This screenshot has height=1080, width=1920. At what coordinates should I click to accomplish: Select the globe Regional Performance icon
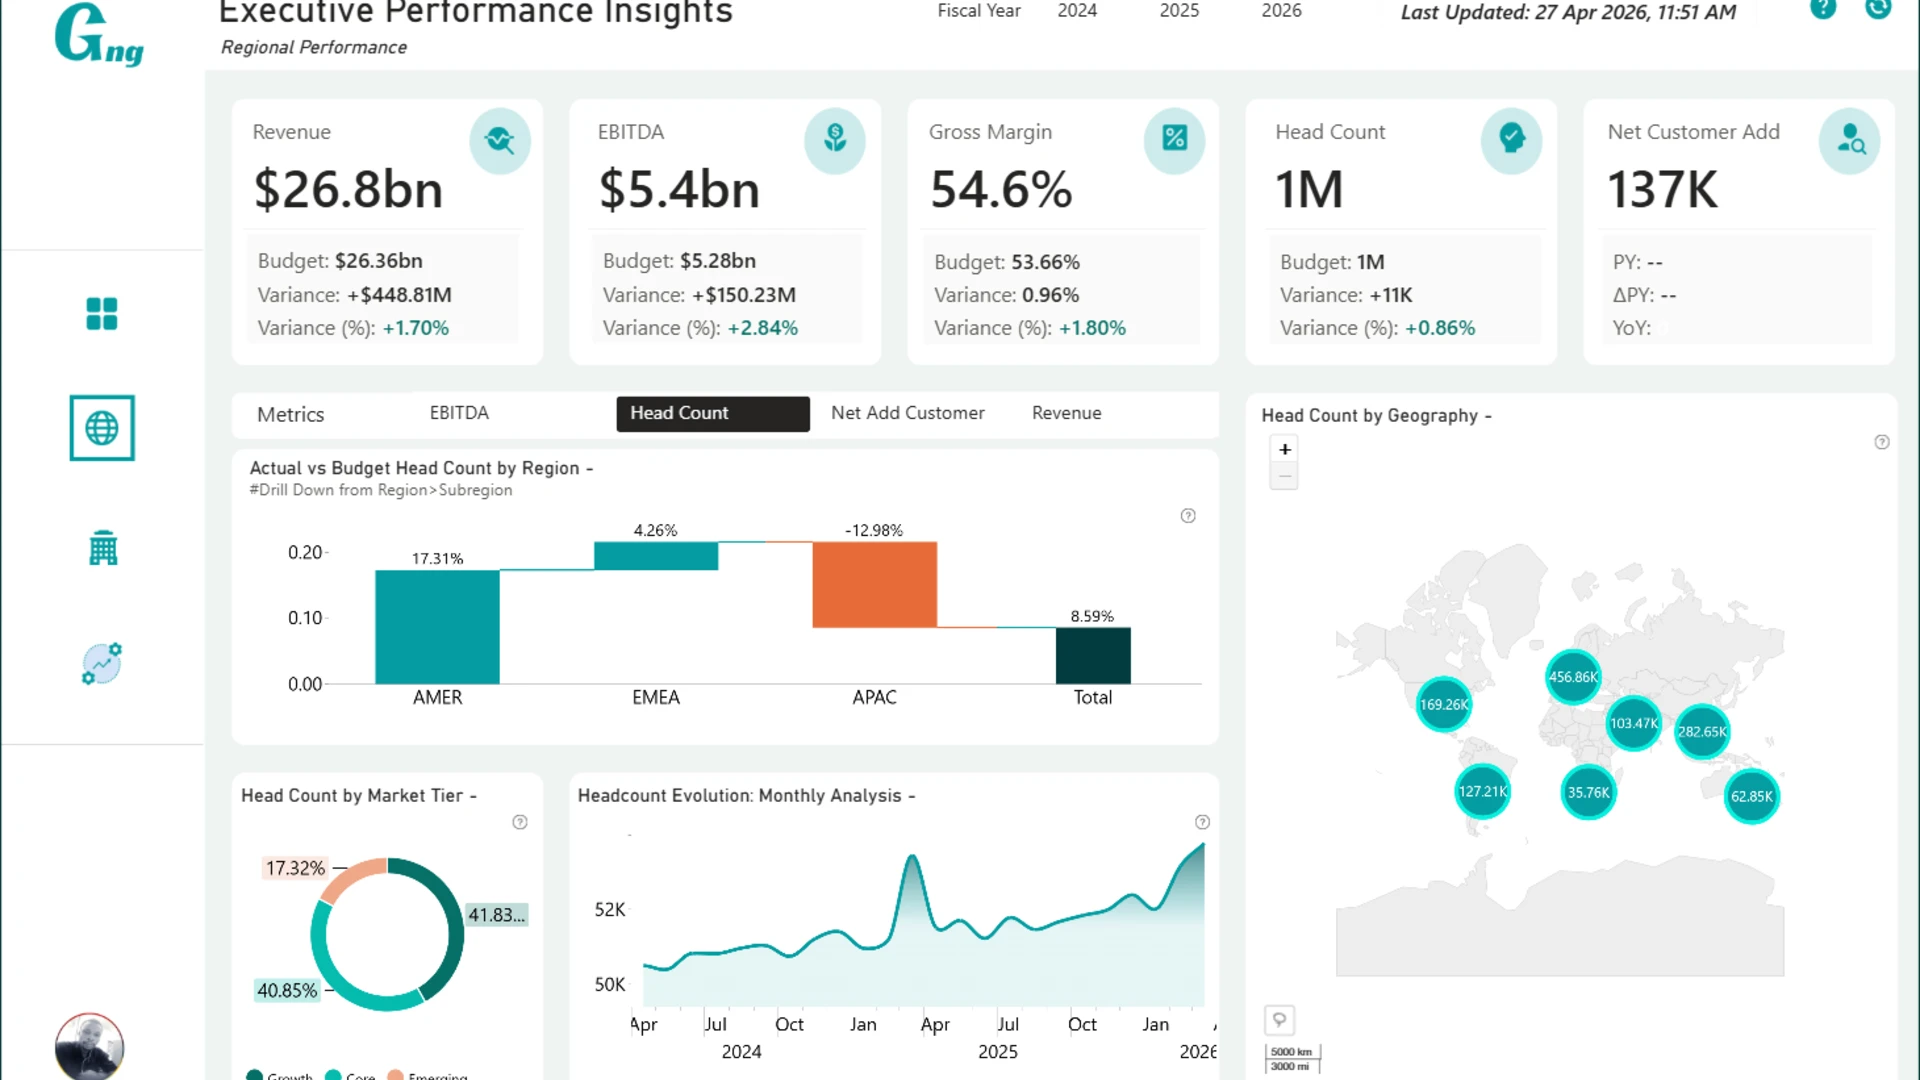[102, 428]
